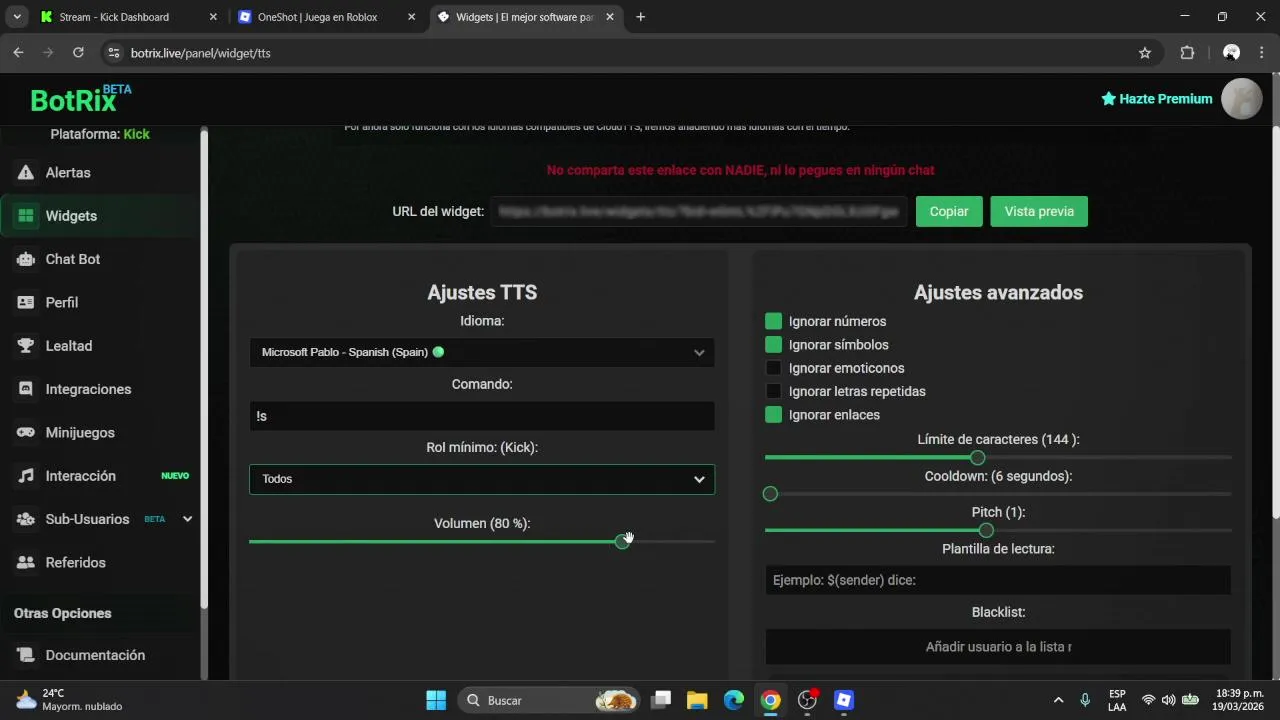Click the Alertas warning icon in sidebar
This screenshot has width=1280, height=720.
(x=26, y=173)
